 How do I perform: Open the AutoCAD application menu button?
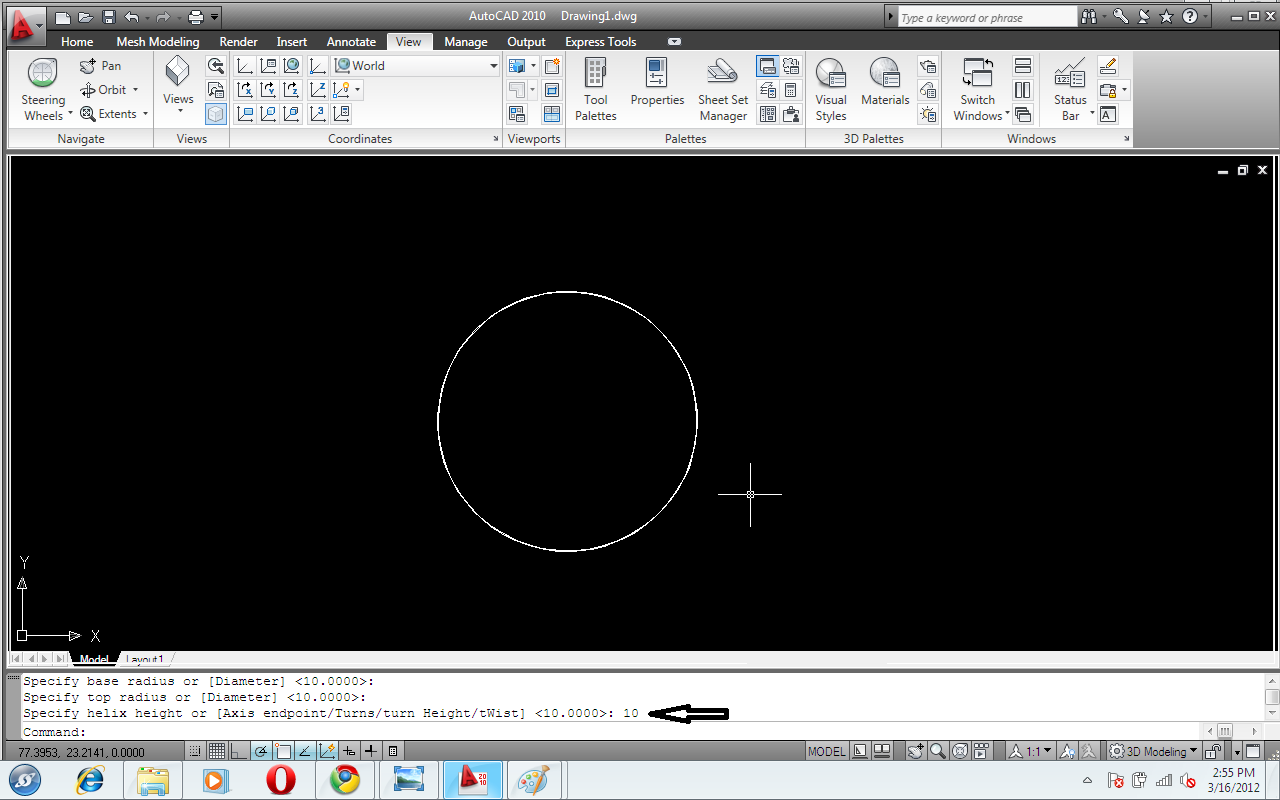pyautogui.click(x=25, y=24)
